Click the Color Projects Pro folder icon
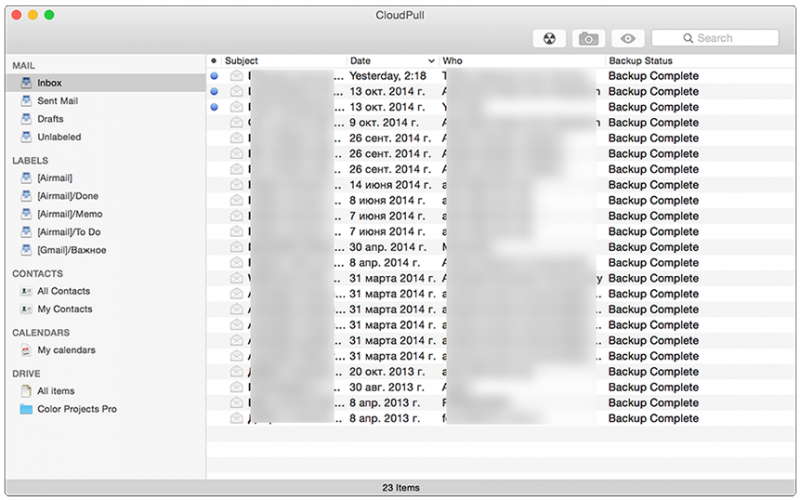 (26, 409)
